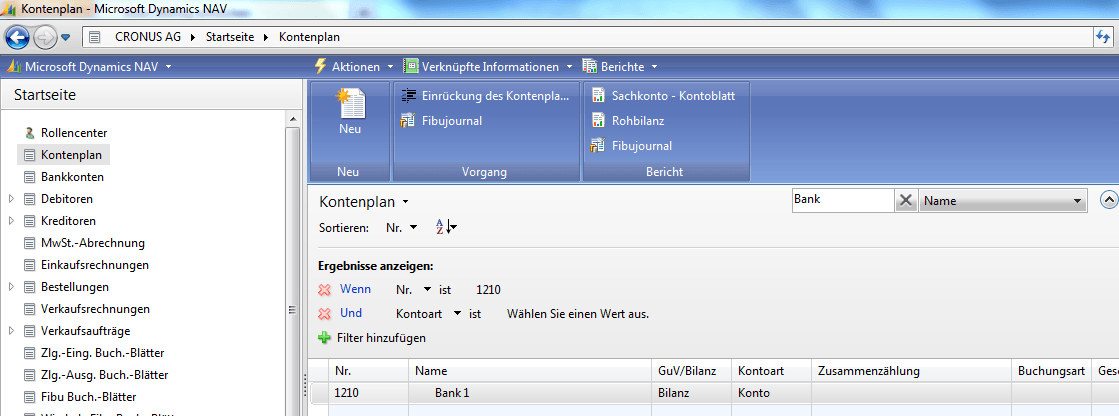The height and width of the screenshot is (416, 1119).
Task: Open Bankkonten in the navigation pane
Action: tap(72, 176)
